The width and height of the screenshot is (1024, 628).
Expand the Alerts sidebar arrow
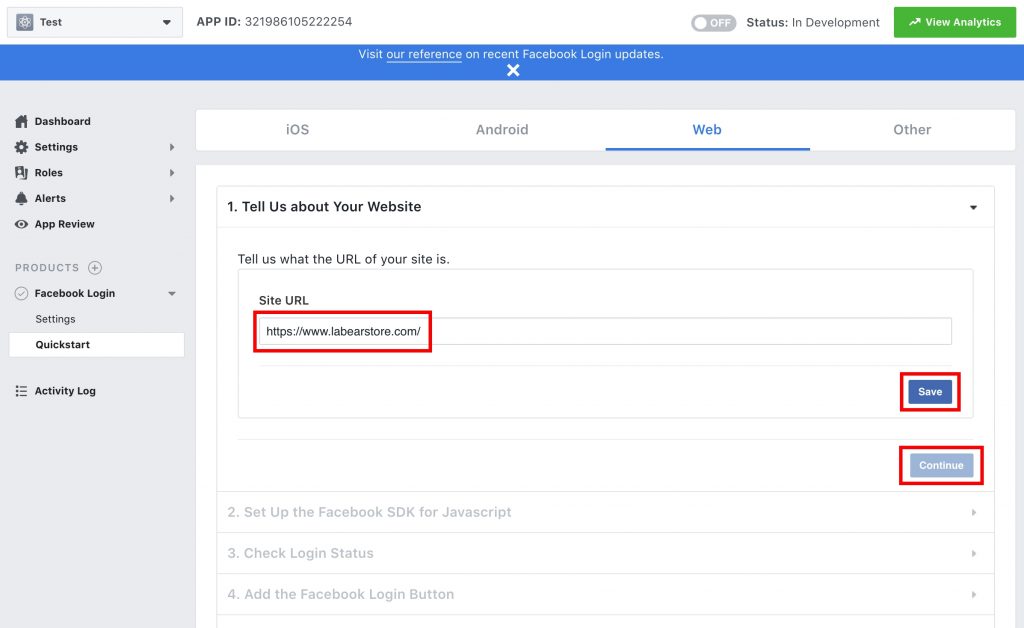point(172,198)
